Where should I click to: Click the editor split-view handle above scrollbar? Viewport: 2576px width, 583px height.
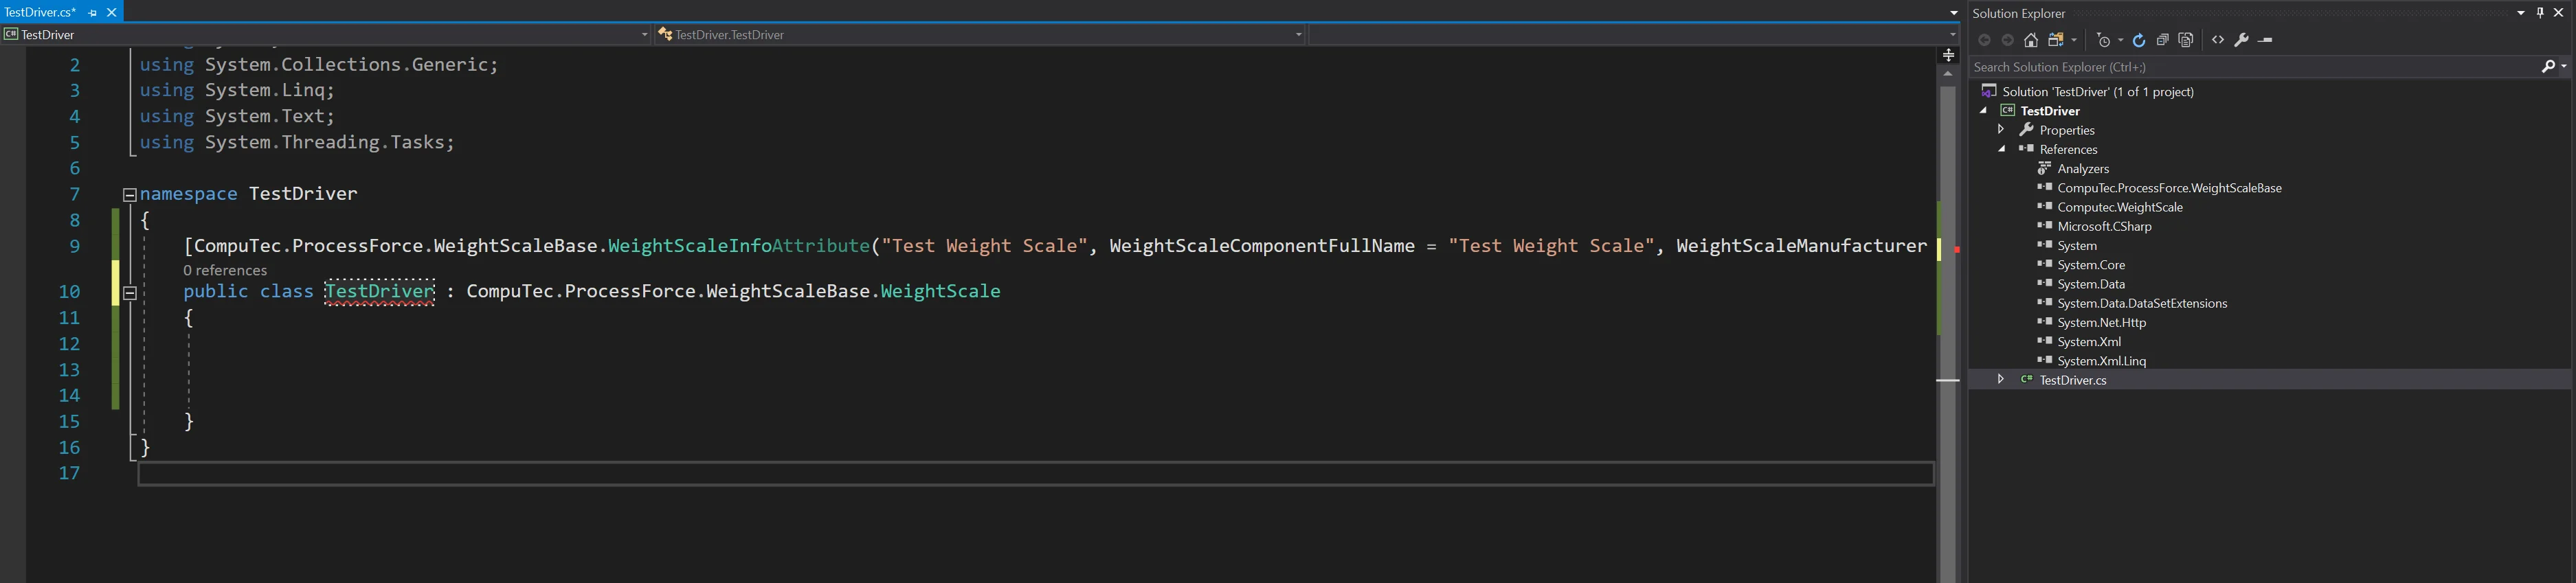(1948, 56)
